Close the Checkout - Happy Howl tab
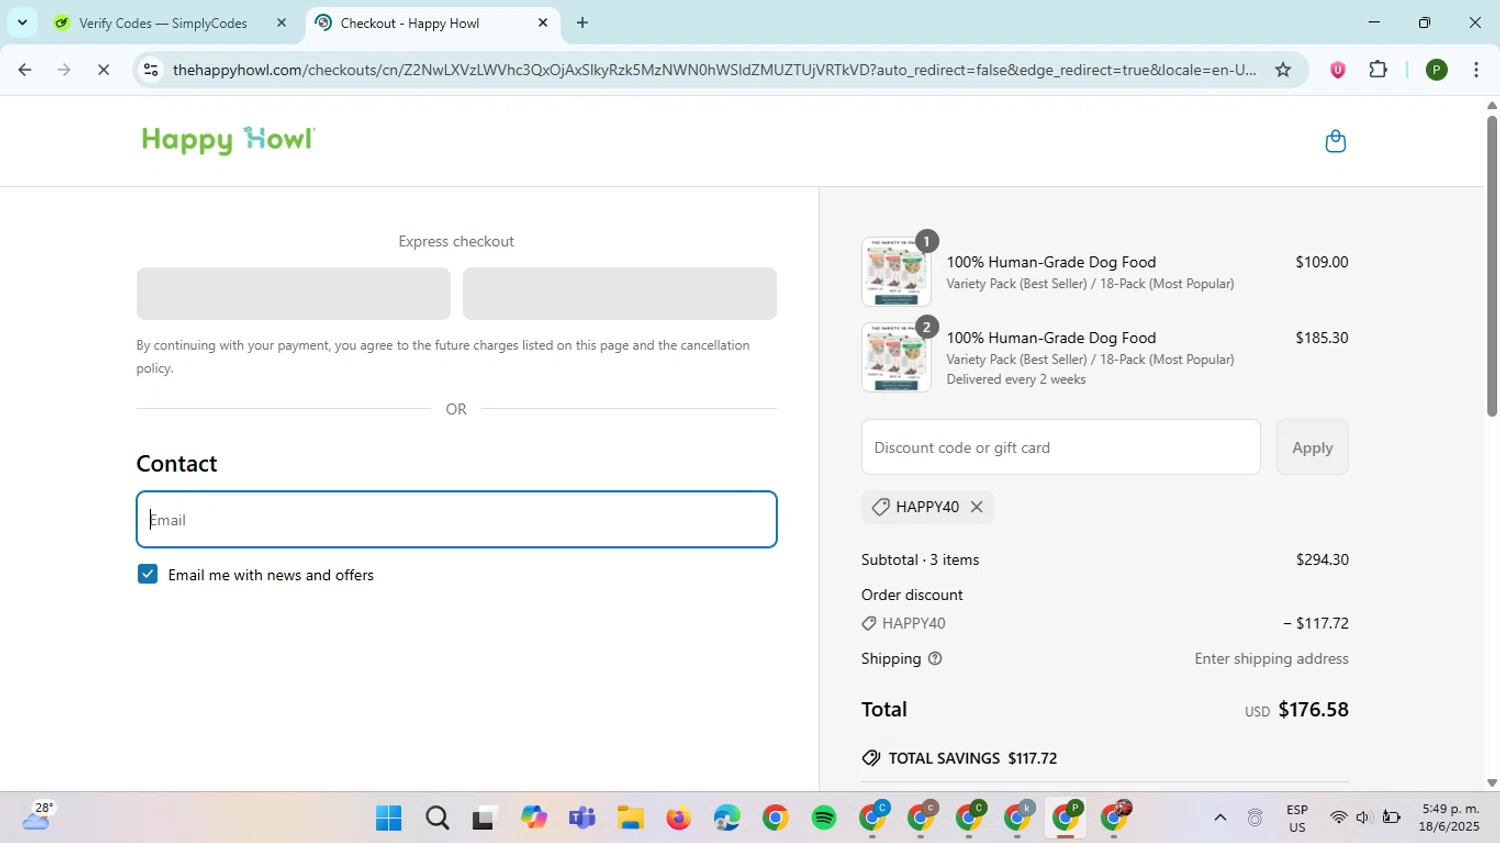Image resolution: width=1500 pixels, height=843 pixels. point(543,23)
